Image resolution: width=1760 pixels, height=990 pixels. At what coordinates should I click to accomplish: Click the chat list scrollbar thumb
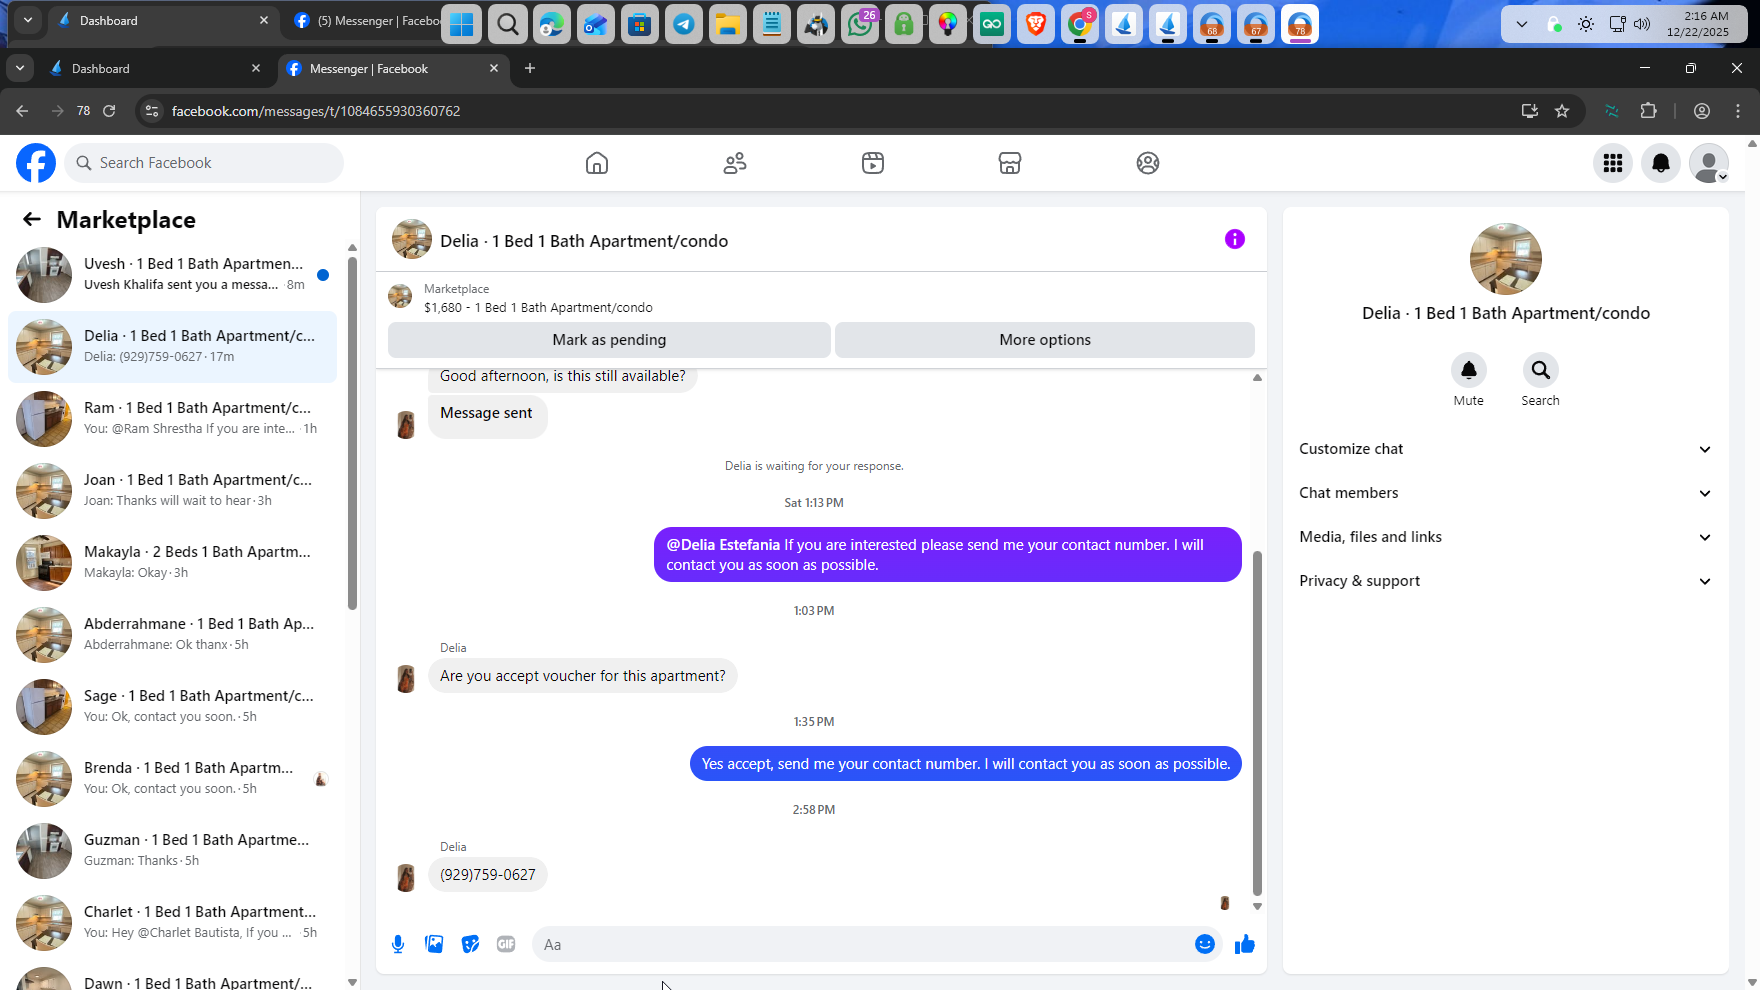(x=352, y=433)
